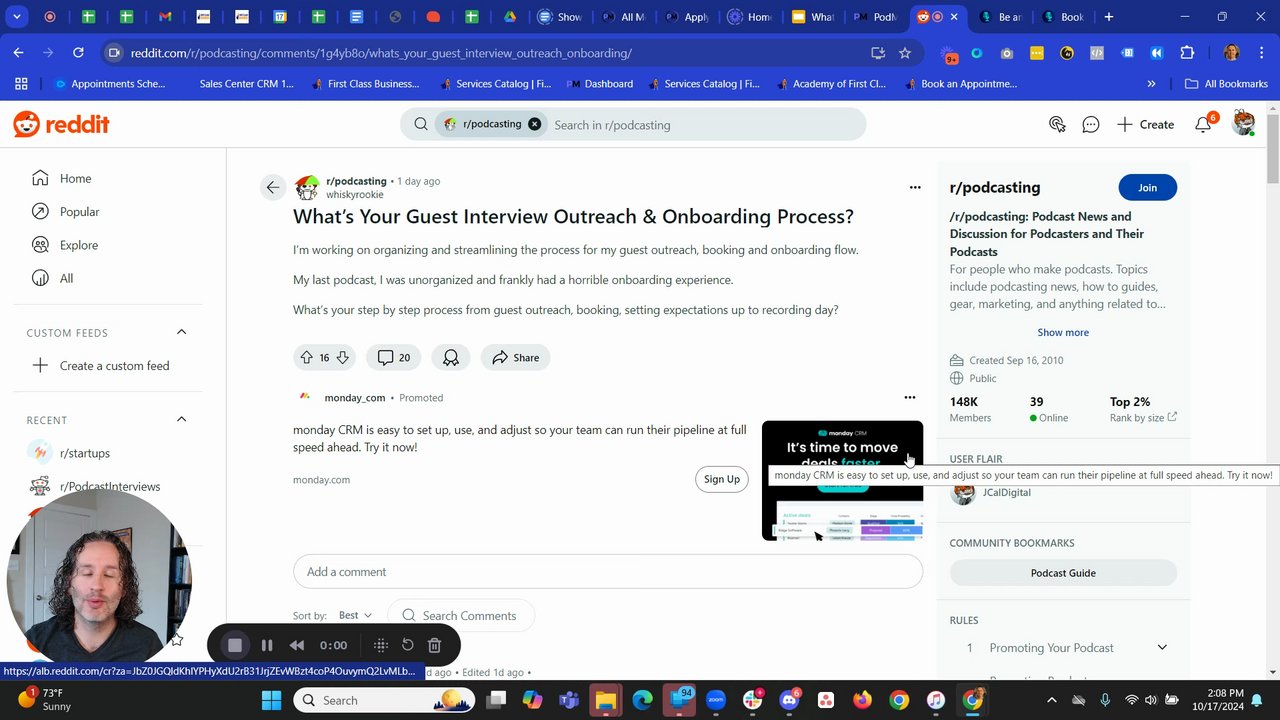This screenshot has height=720, width=1280.
Task: Click the Search Comments field
Action: 461,616
